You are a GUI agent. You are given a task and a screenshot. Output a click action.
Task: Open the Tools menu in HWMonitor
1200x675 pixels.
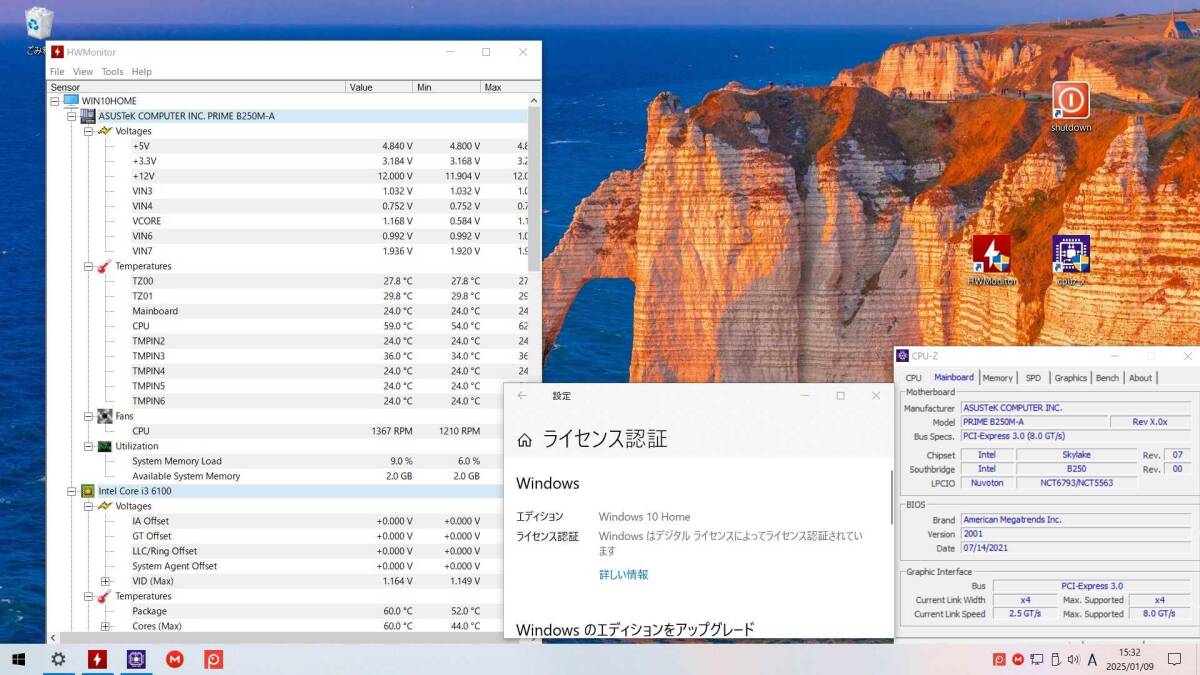[112, 72]
